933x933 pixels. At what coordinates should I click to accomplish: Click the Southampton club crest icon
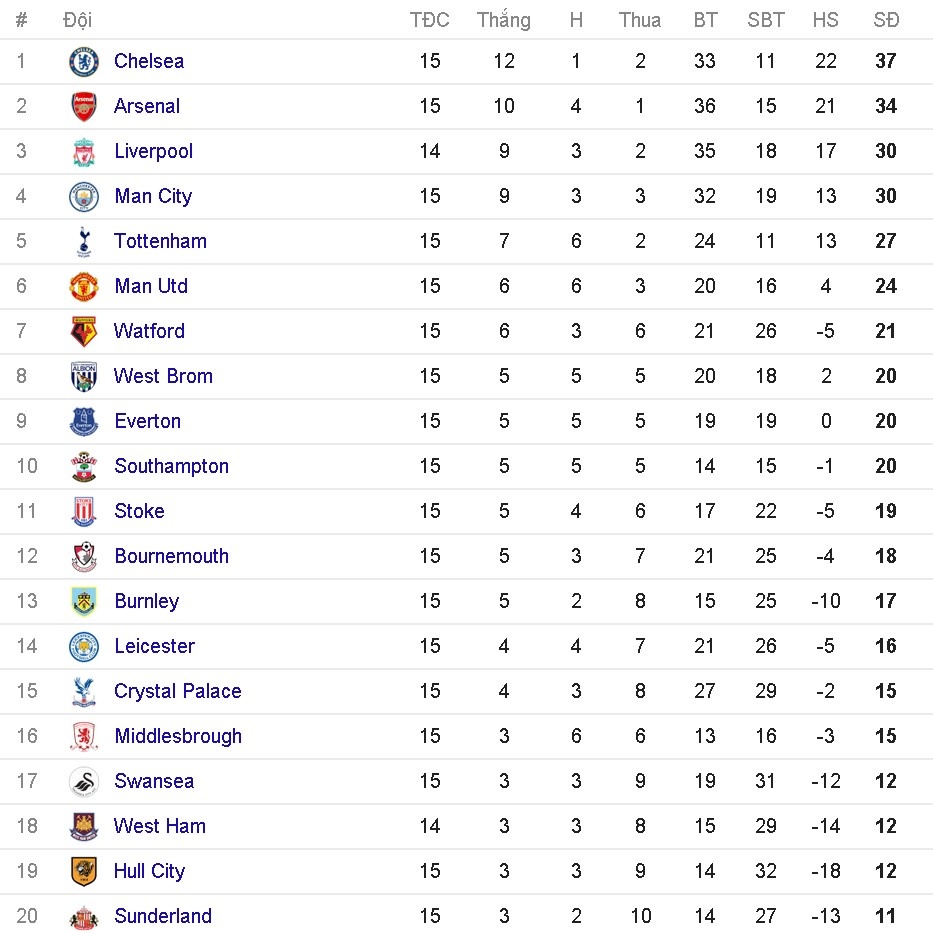pos(84,467)
